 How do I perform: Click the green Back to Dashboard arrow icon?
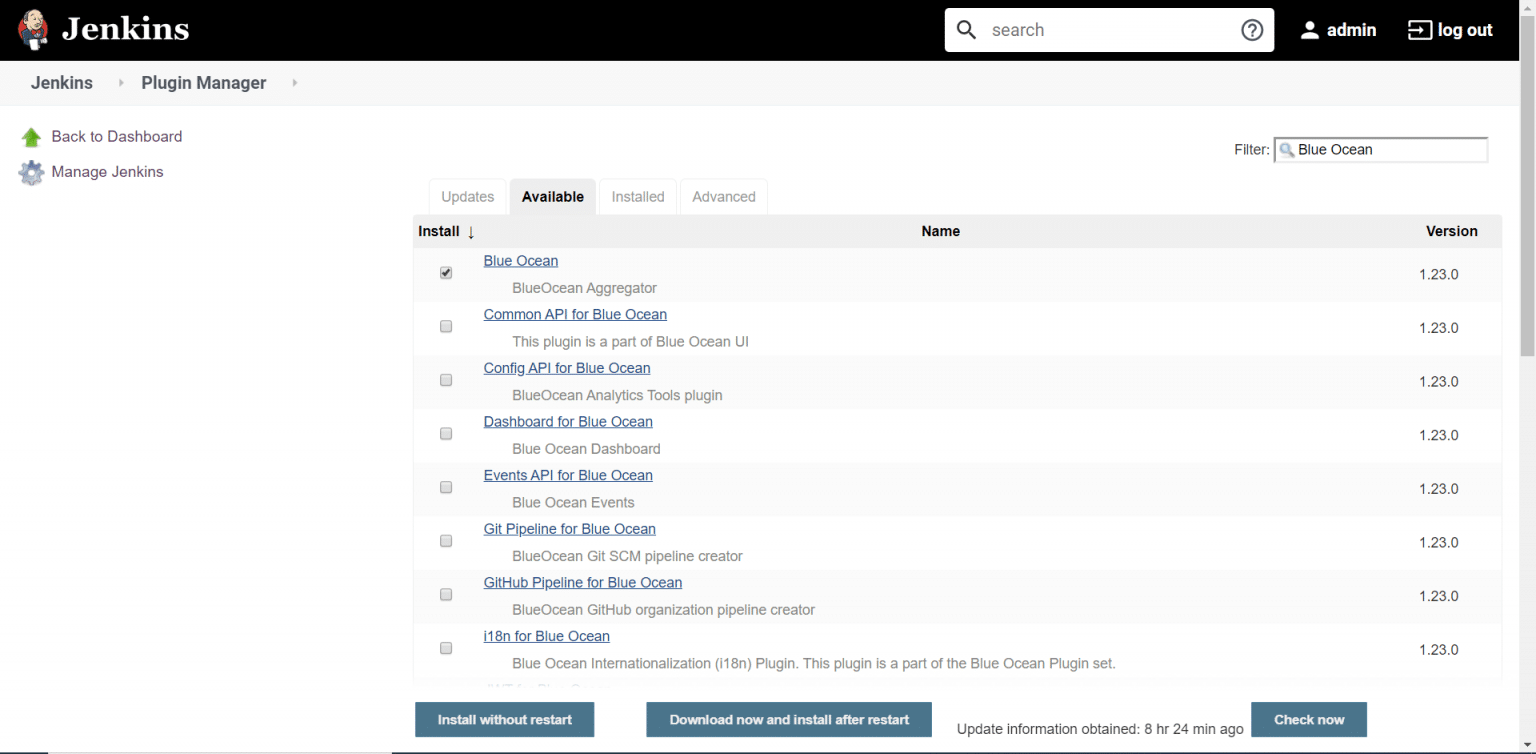31,136
